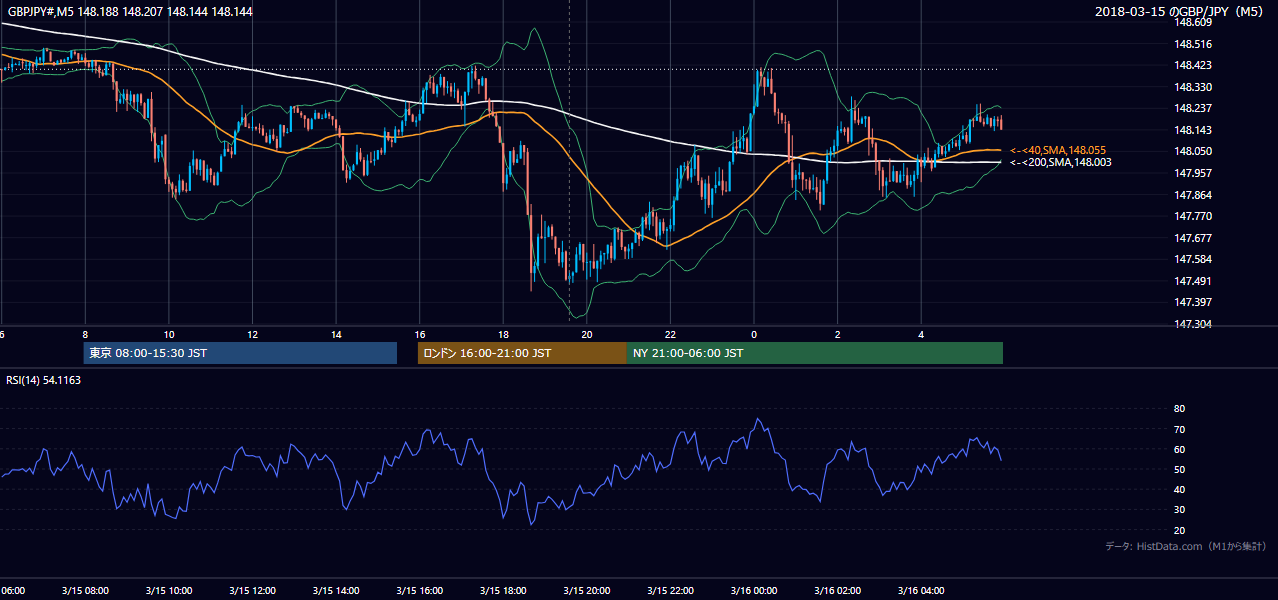Click price axis value 147.864

tap(1192, 195)
